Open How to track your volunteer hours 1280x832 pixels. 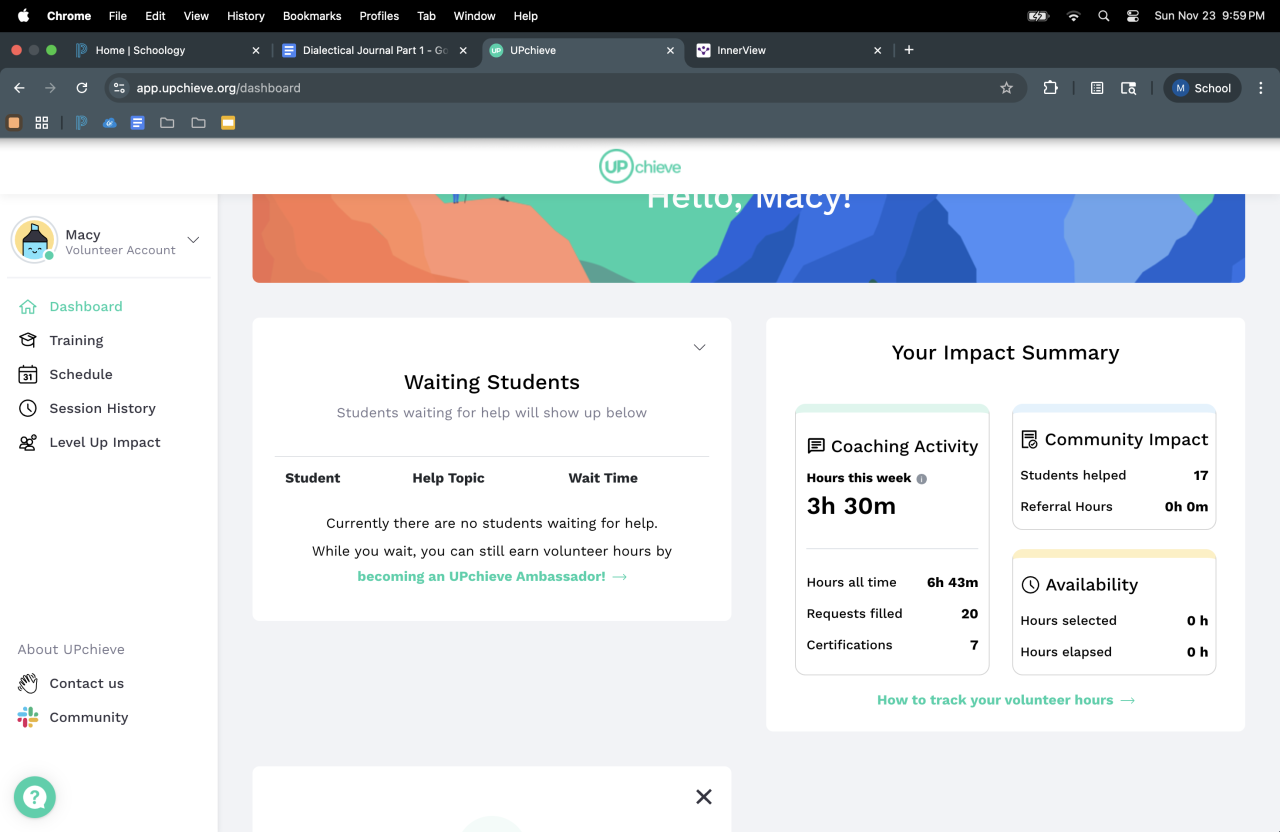(1005, 700)
